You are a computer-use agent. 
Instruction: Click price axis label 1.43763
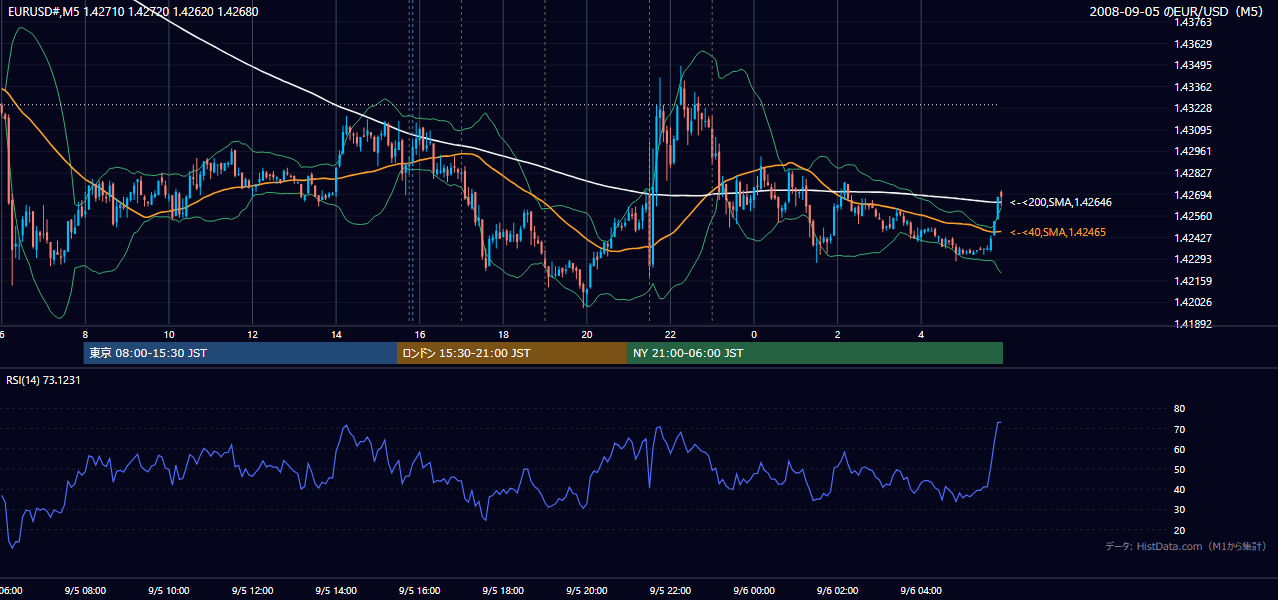1195,22
